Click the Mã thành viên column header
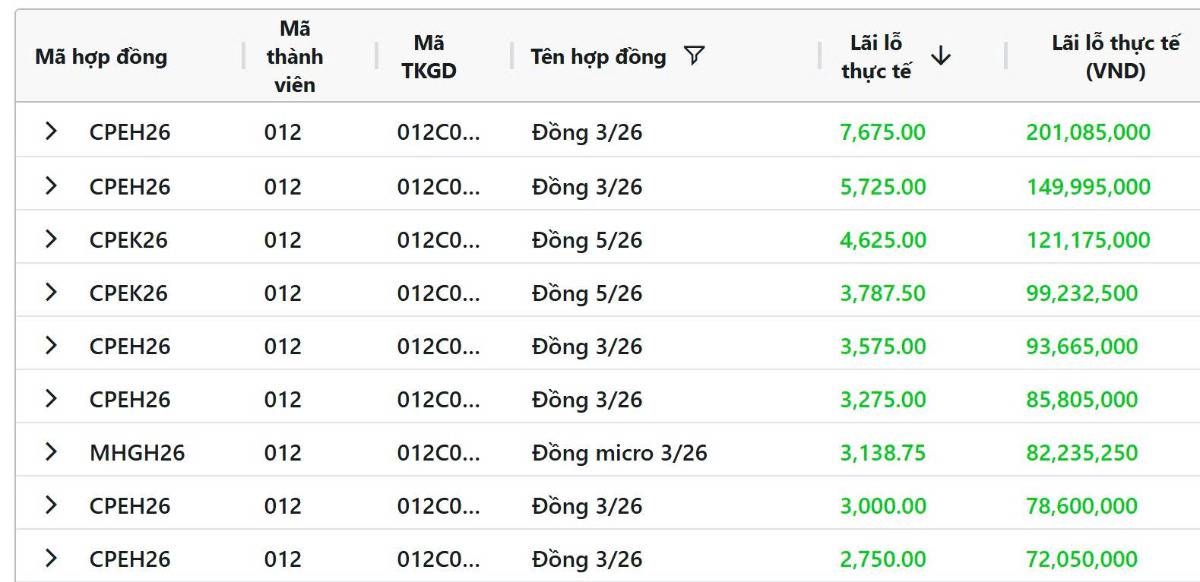Screen dimensions: 1200x582 click(x=294, y=57)
